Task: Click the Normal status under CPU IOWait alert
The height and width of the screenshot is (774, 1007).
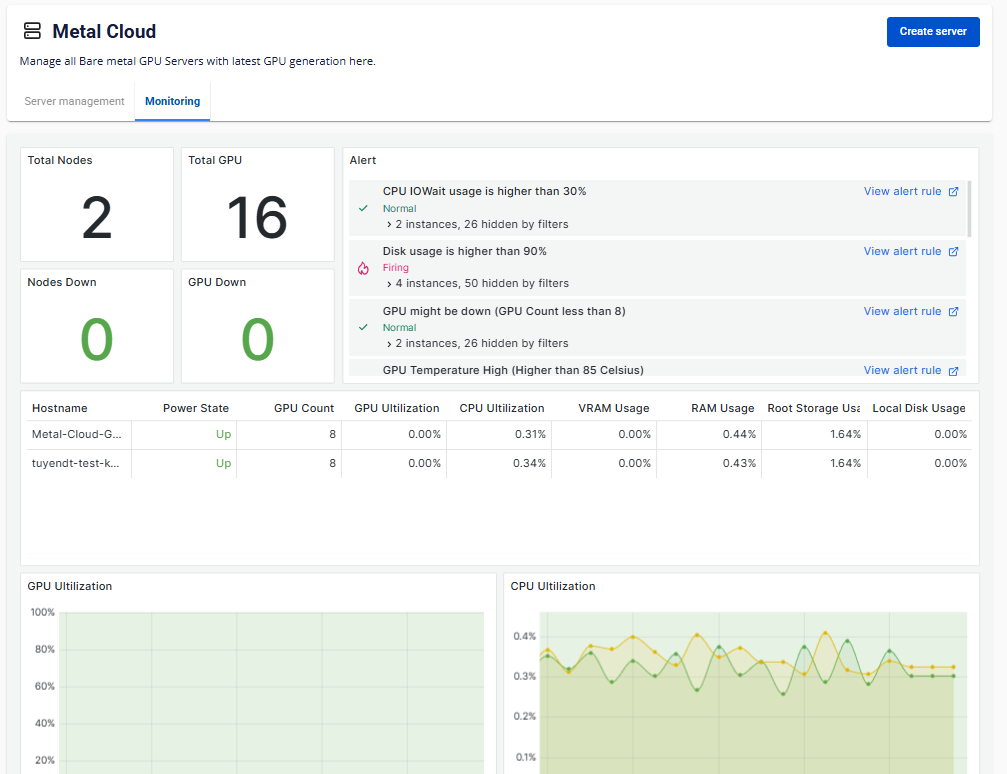Action: coord(399,208)
